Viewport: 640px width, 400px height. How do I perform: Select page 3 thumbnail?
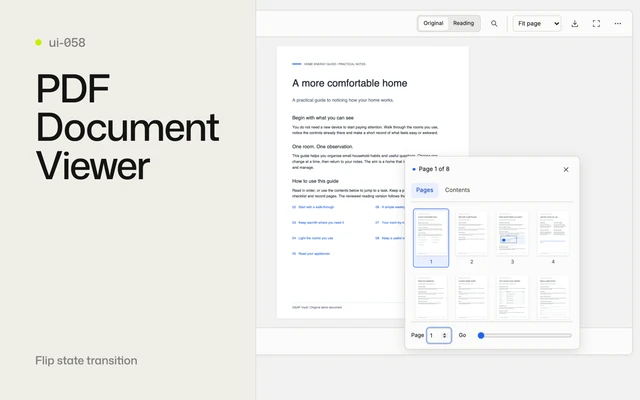tap(512, 238)
